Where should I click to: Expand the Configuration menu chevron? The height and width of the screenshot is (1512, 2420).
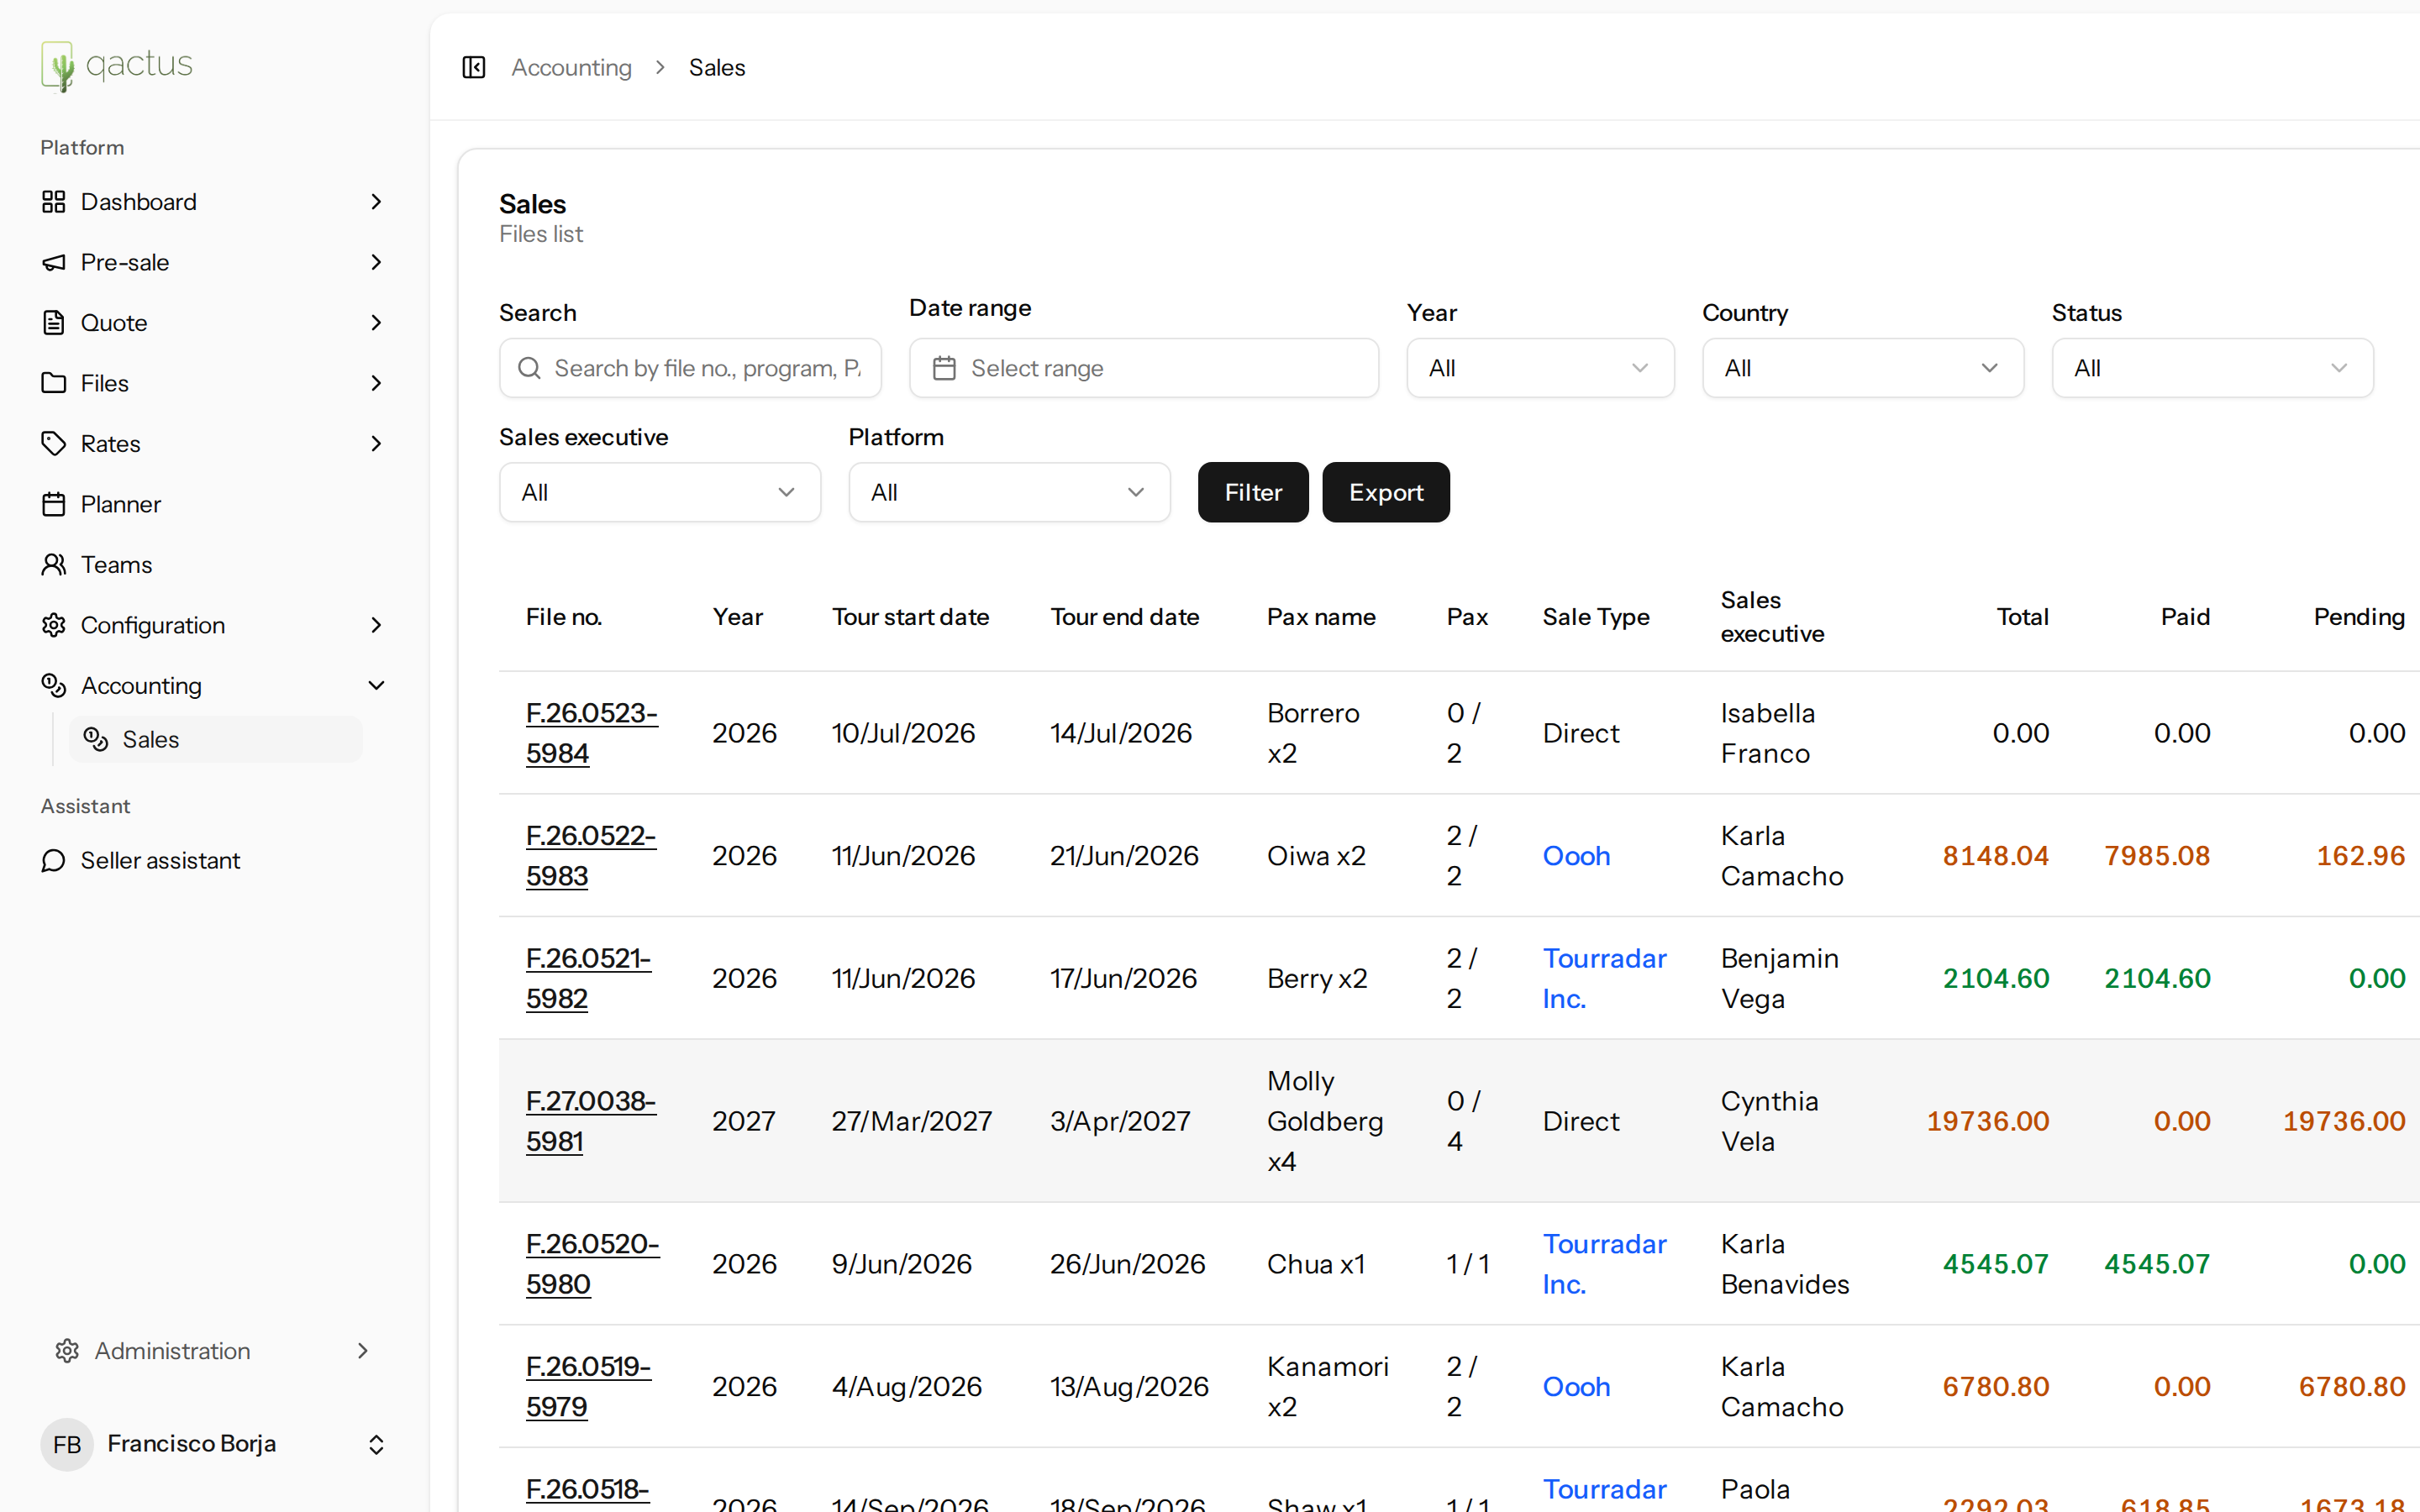point(376,625)
